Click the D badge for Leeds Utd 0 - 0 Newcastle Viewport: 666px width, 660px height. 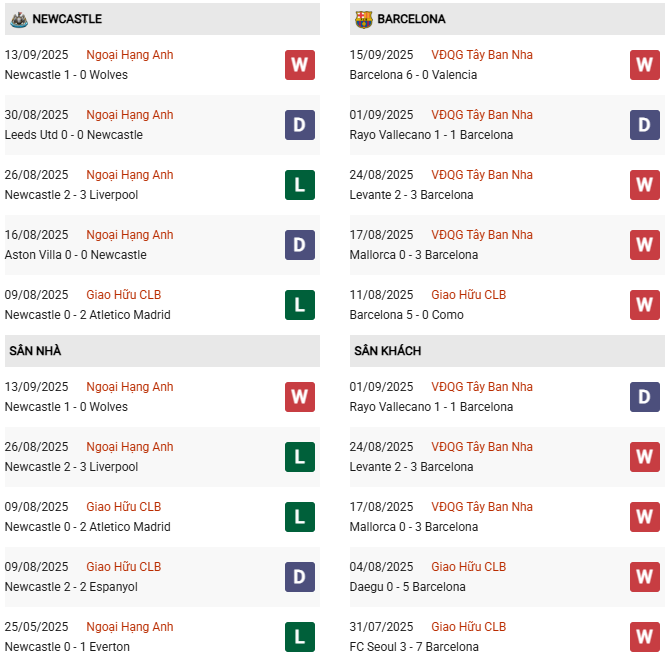tap(300, 125)
